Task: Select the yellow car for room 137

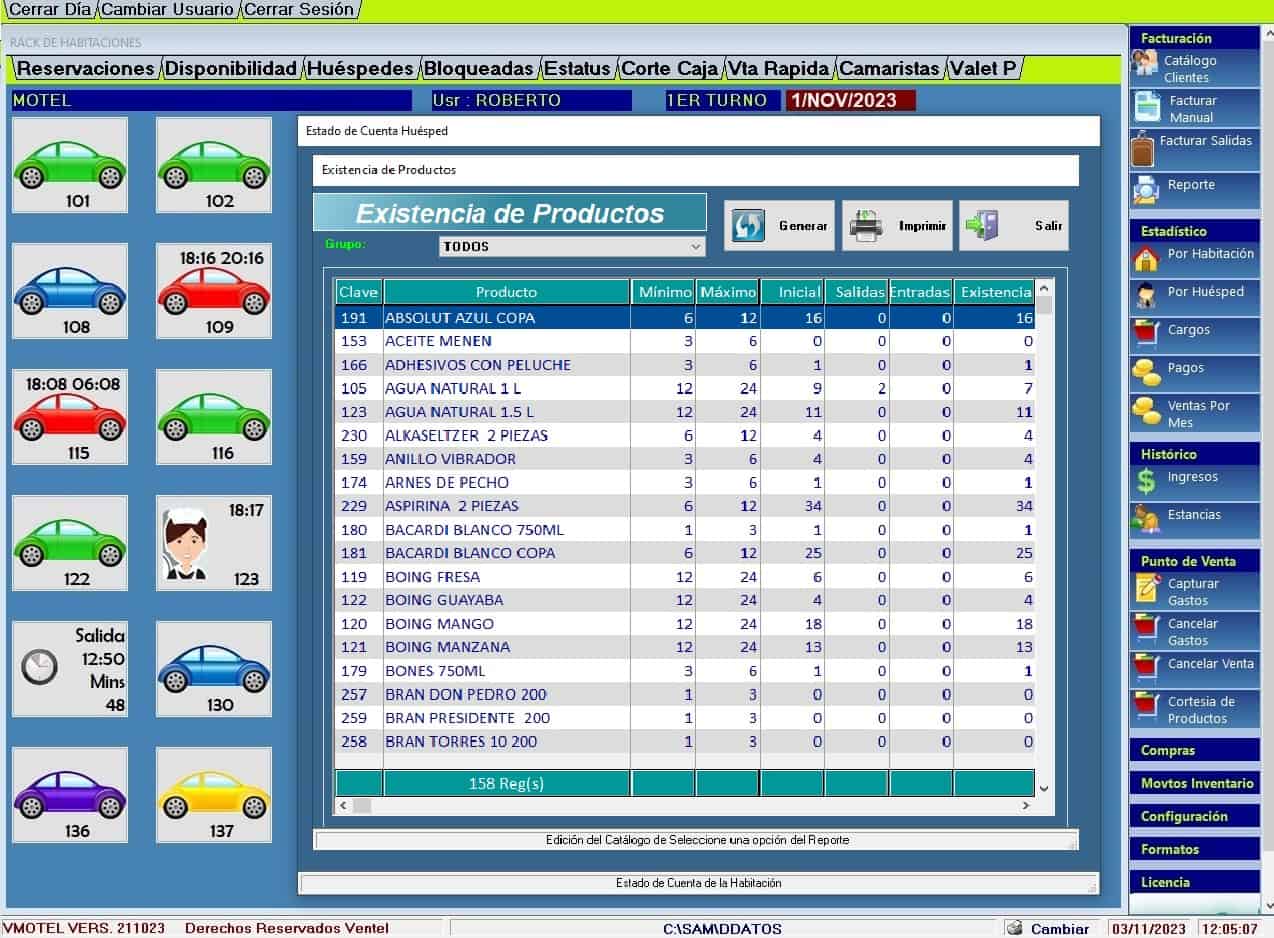Action: (214, 796)
